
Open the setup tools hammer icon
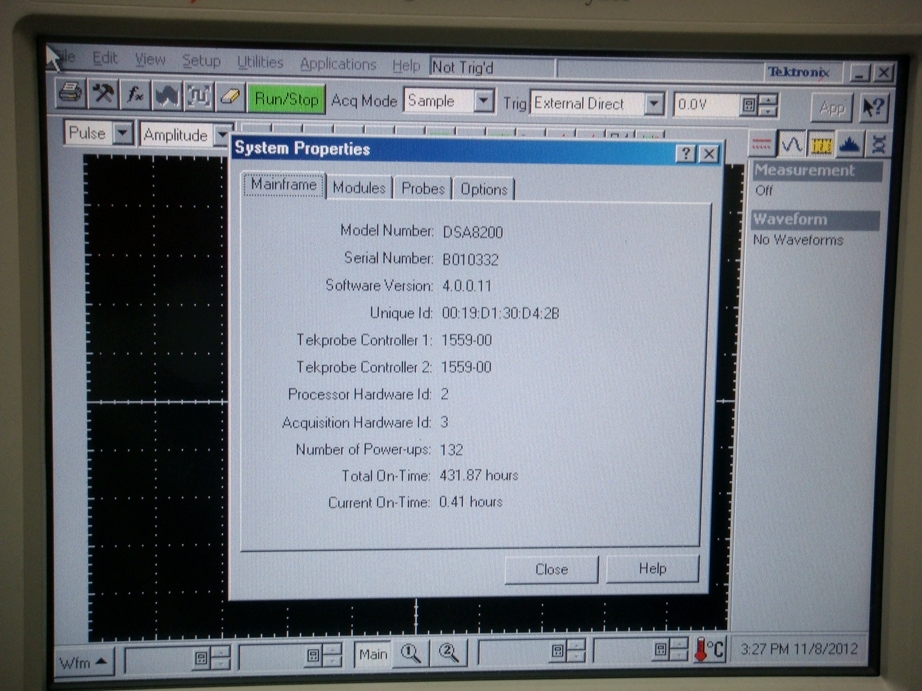point(103,94)
